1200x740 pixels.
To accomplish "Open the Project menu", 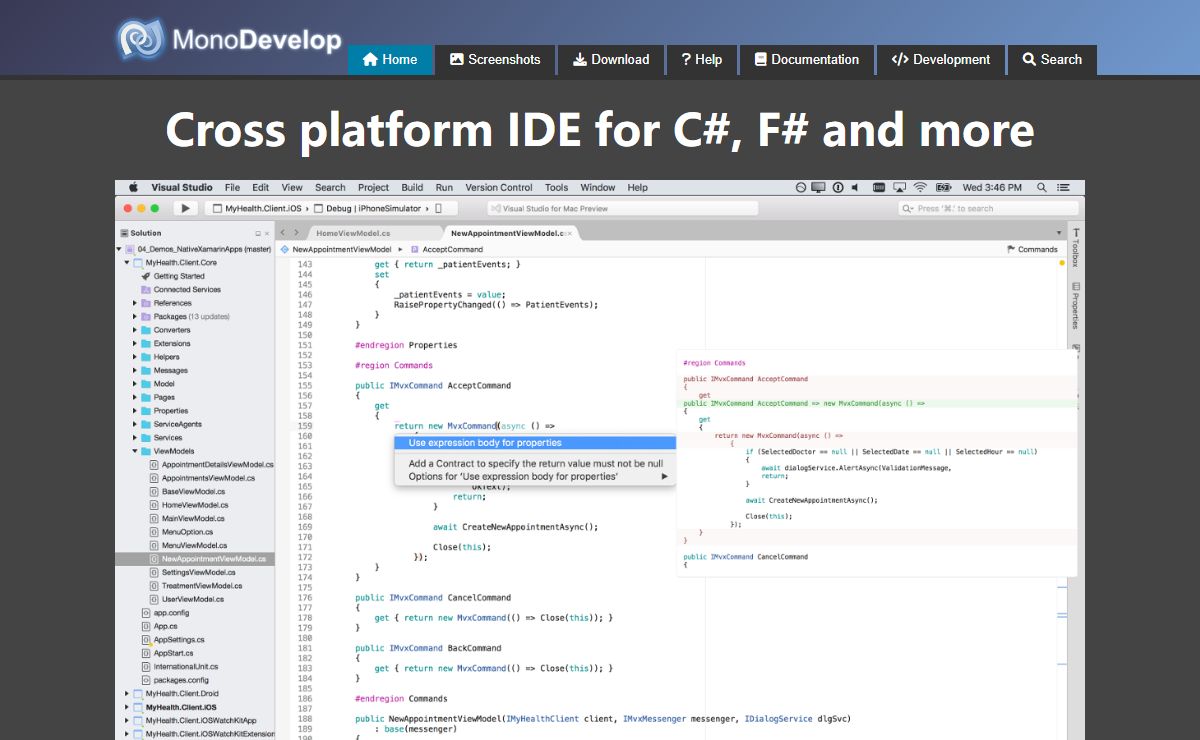I will pos(373,187).
